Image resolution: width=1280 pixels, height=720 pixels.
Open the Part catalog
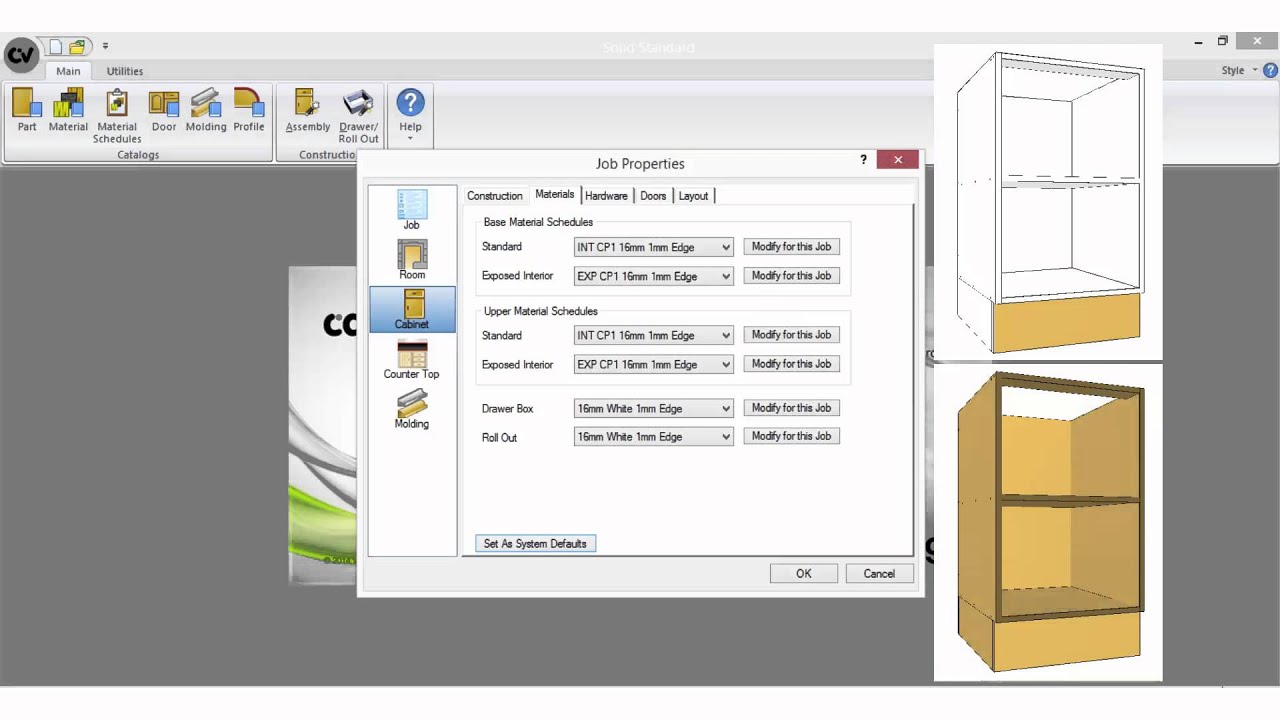(27, 110)
